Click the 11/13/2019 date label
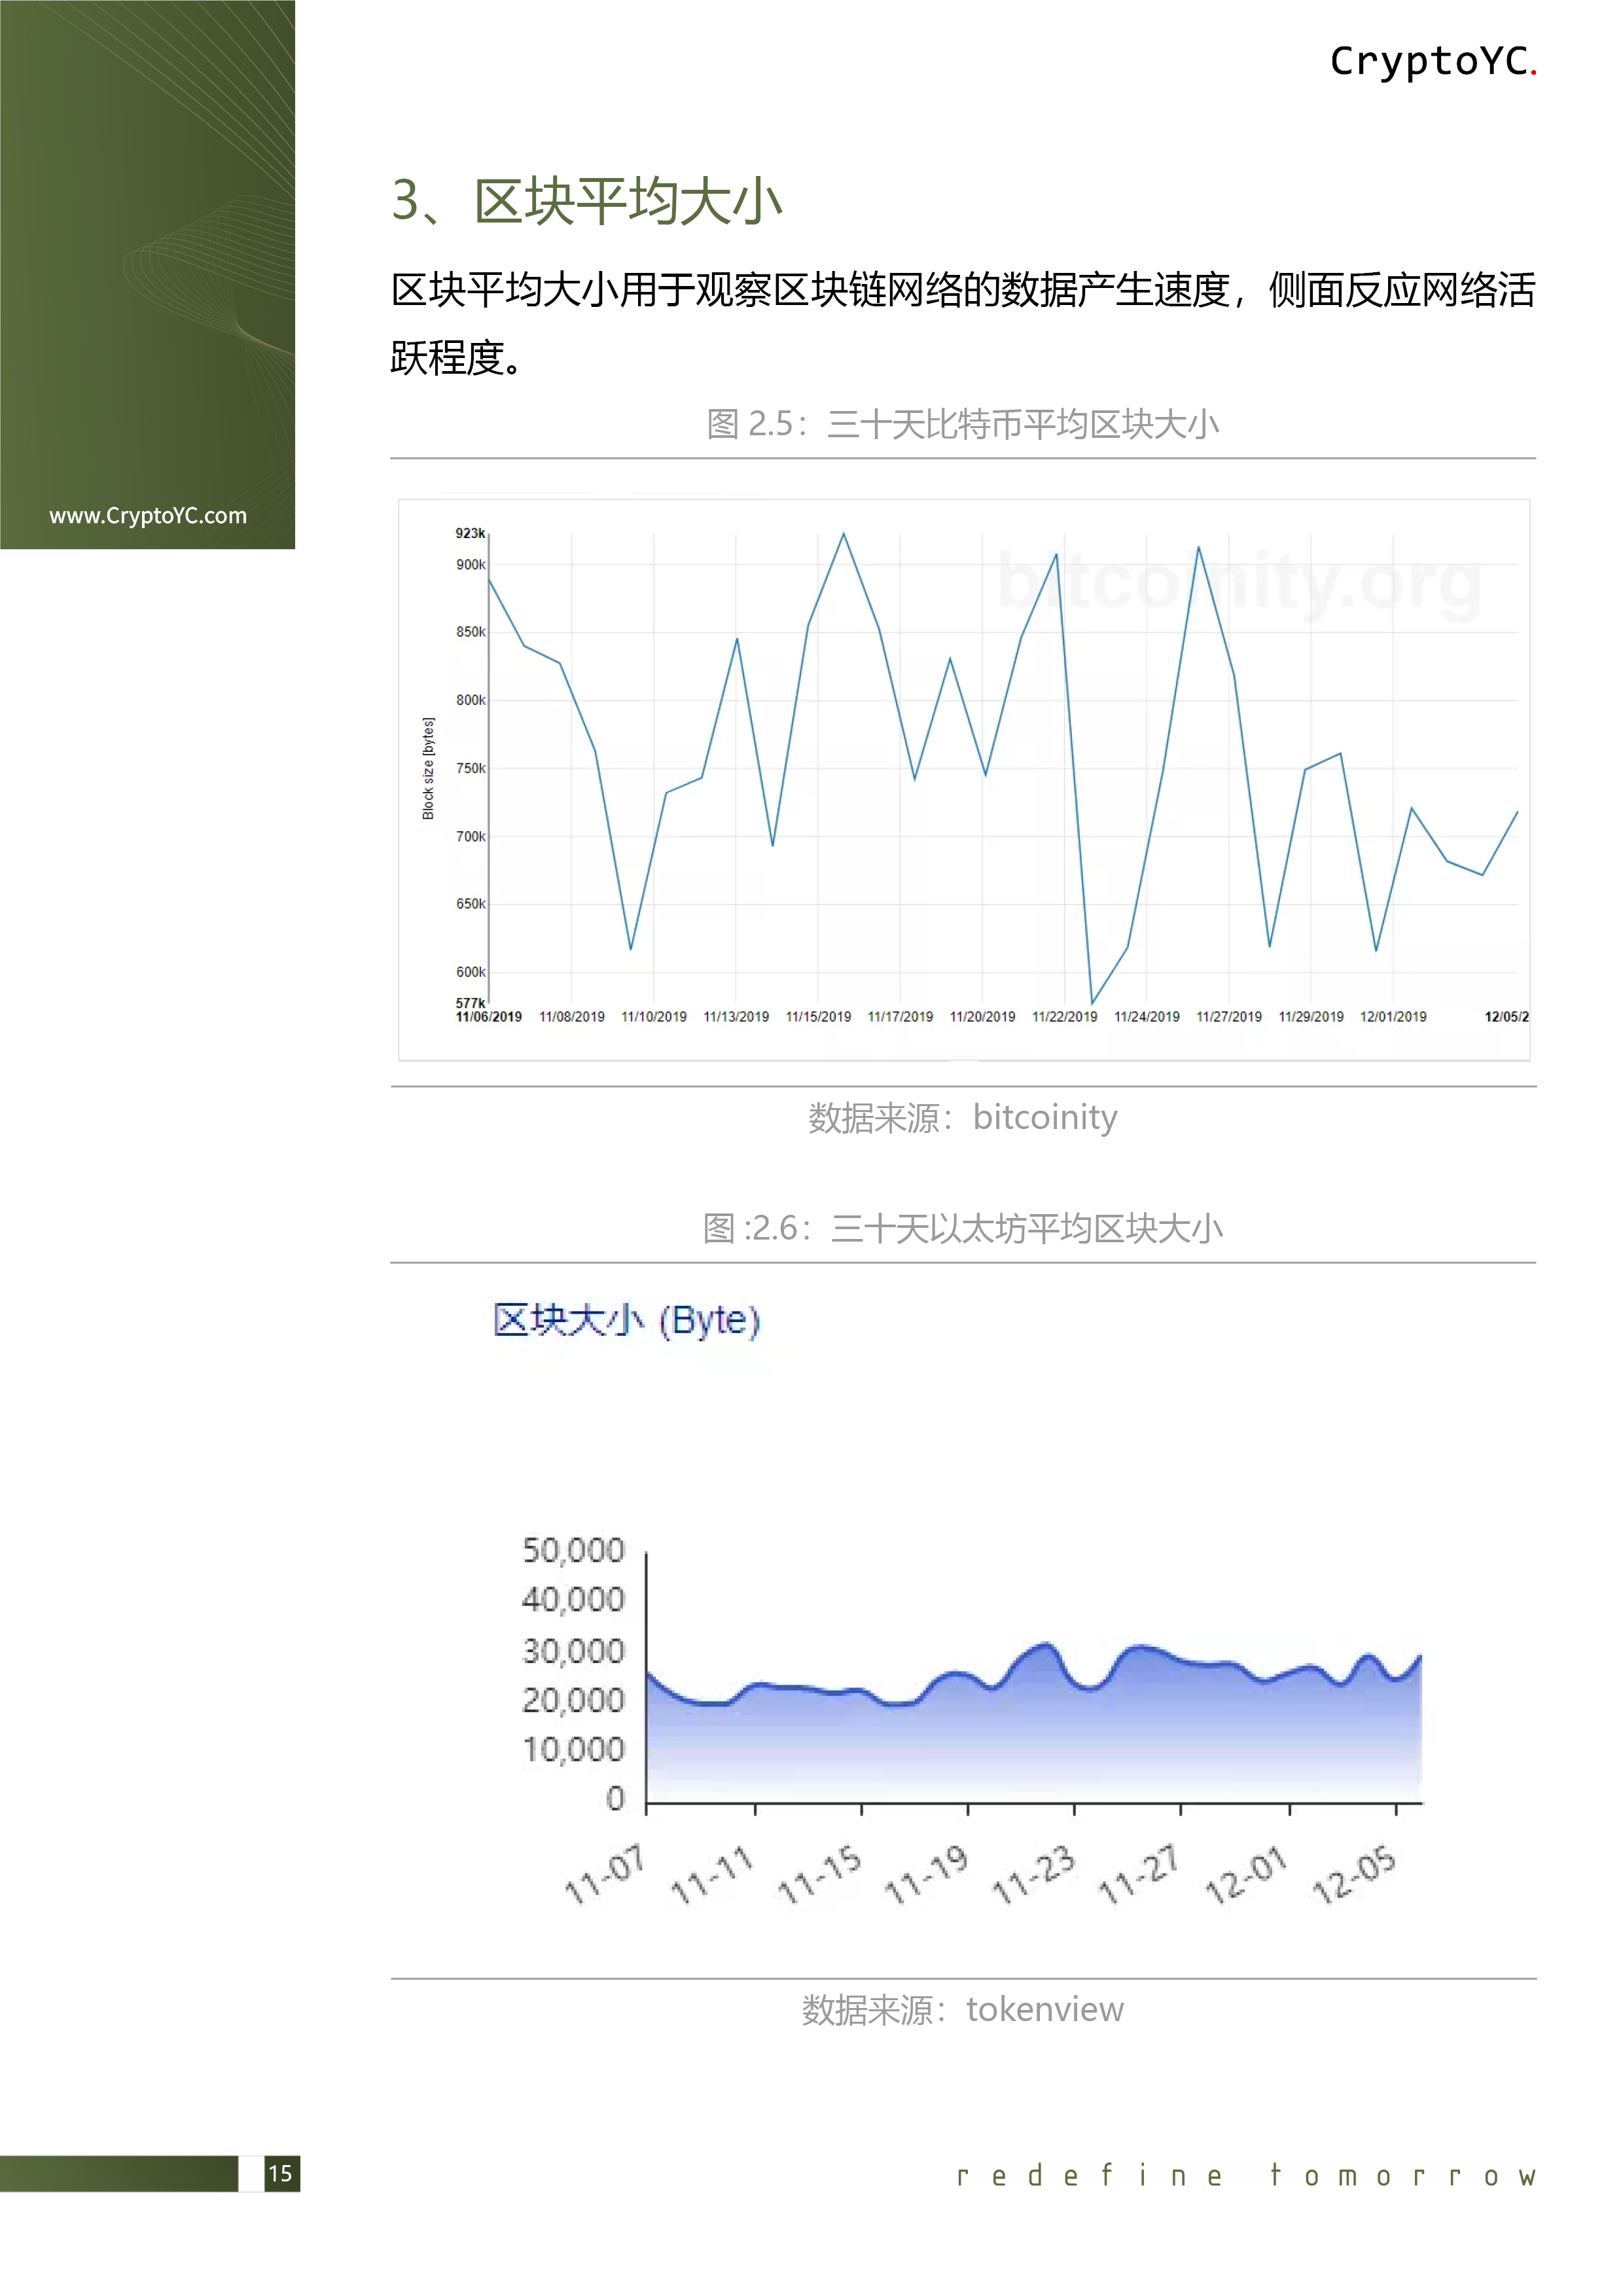This screenshot has height=2296, width=1623. [736, 1017]
